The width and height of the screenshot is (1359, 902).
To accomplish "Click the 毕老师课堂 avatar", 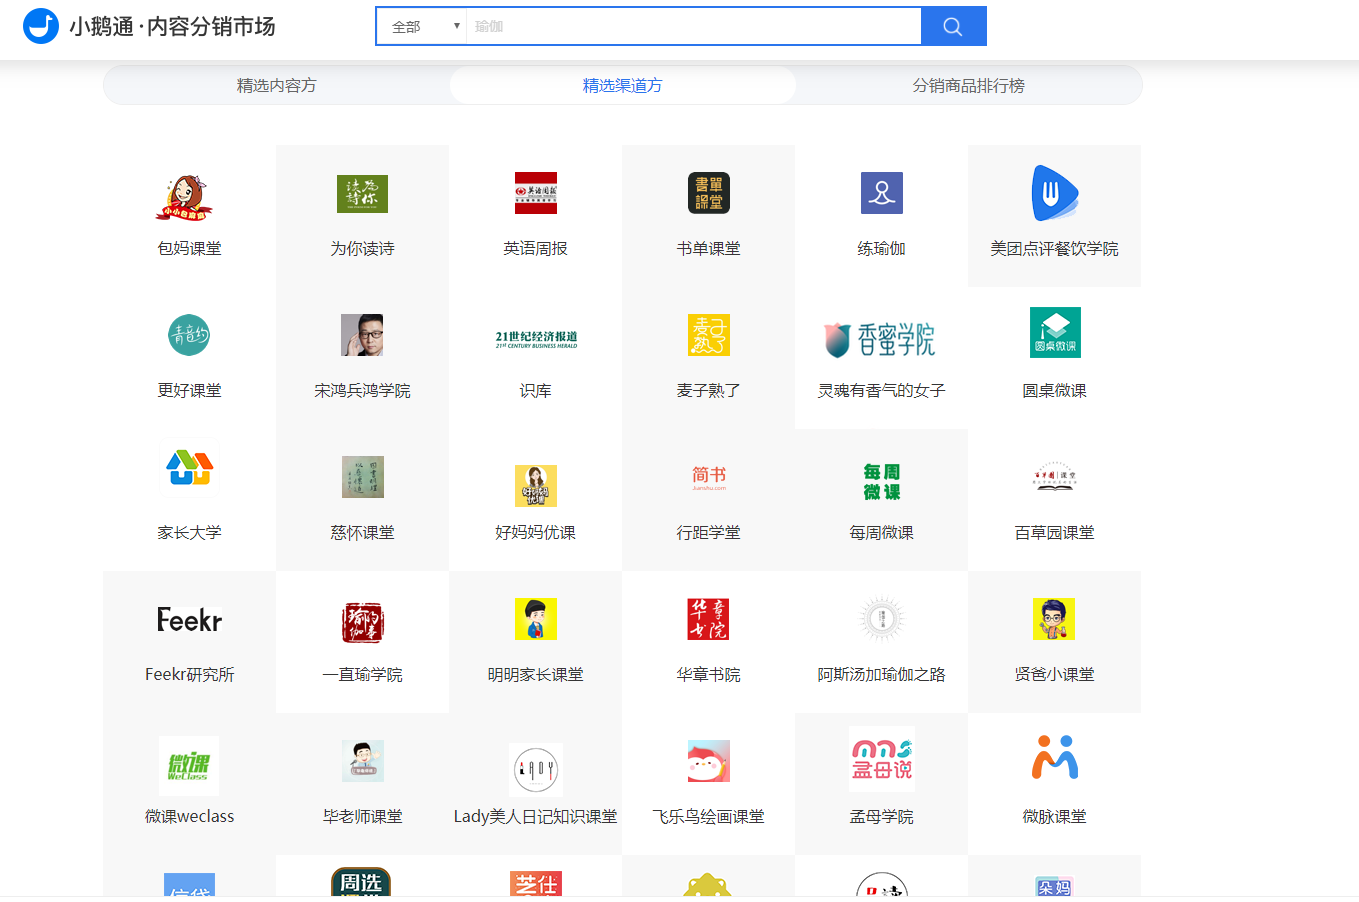I will pos(362,761).
